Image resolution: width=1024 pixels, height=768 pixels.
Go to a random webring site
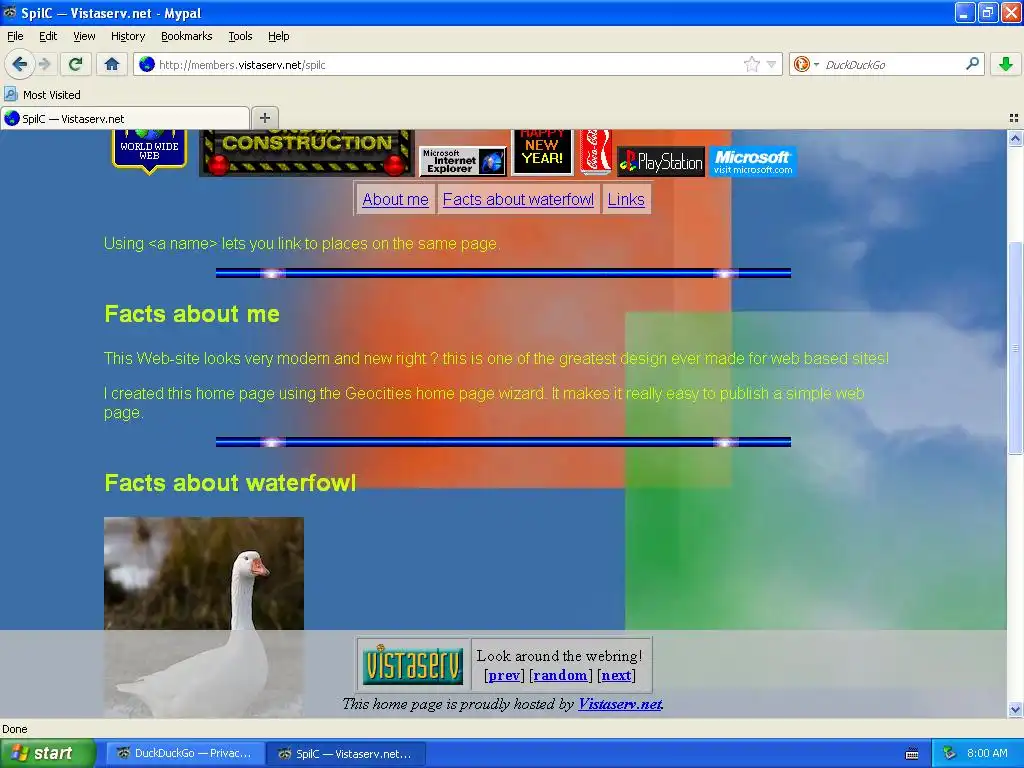[x=560, y=675]
